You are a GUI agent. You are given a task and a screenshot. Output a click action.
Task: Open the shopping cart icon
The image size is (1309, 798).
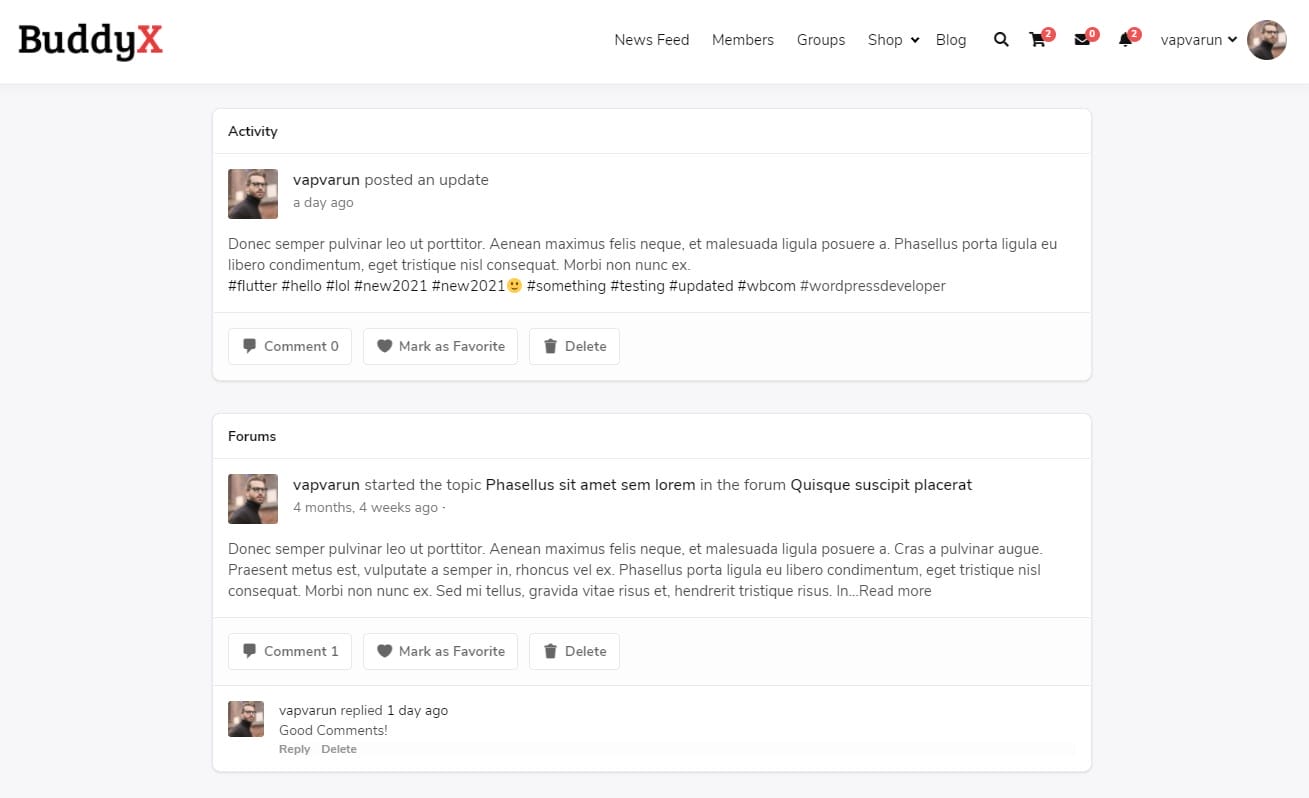(x=1037, y=40)
